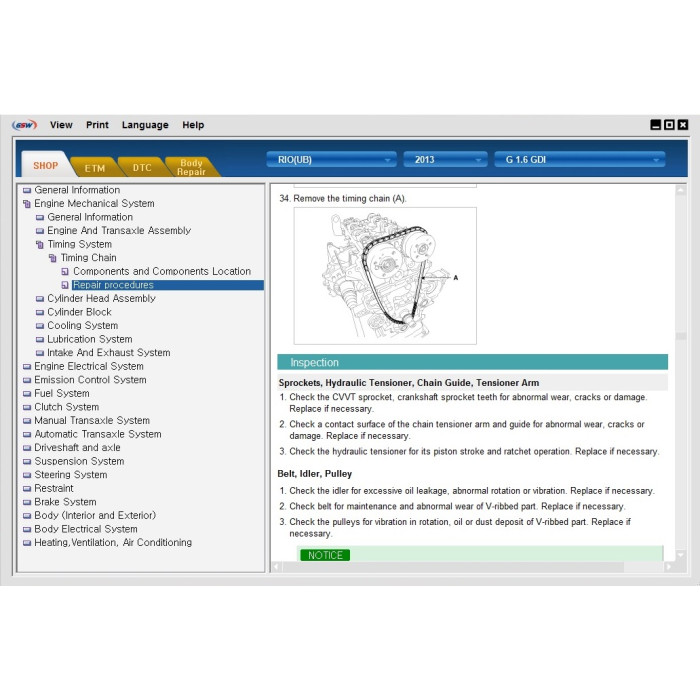Click the horizontal scroll right arrow
Screen dimensions: 700x700
(668, 567)
